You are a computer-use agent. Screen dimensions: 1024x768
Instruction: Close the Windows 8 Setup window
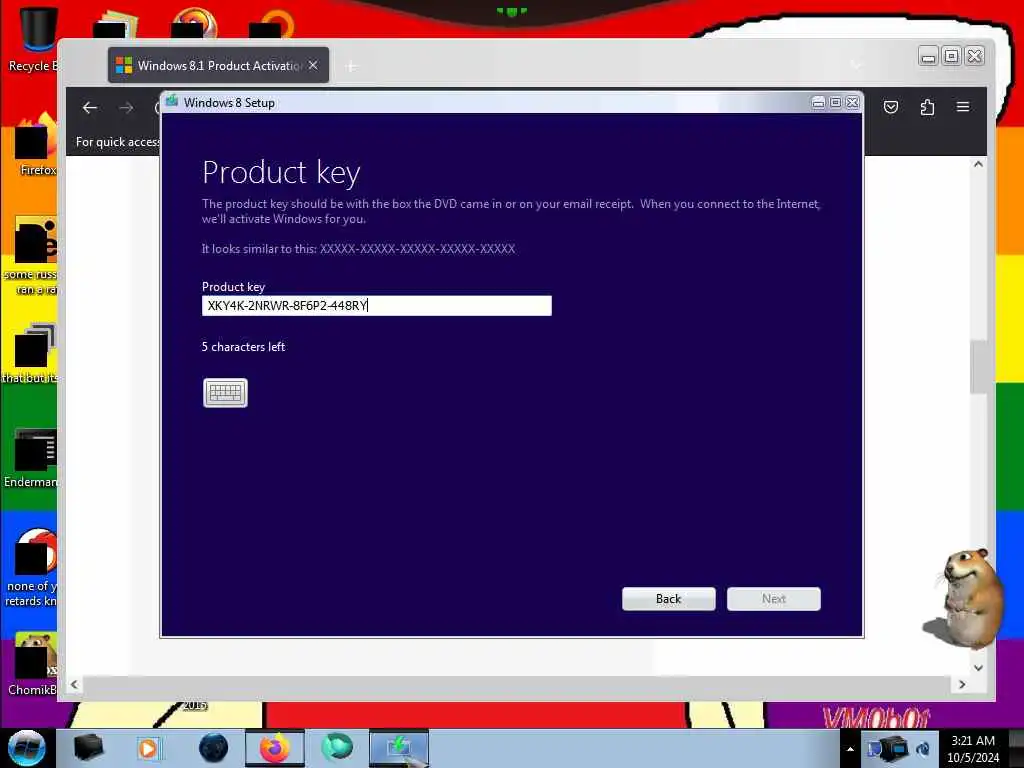[852, 103]
